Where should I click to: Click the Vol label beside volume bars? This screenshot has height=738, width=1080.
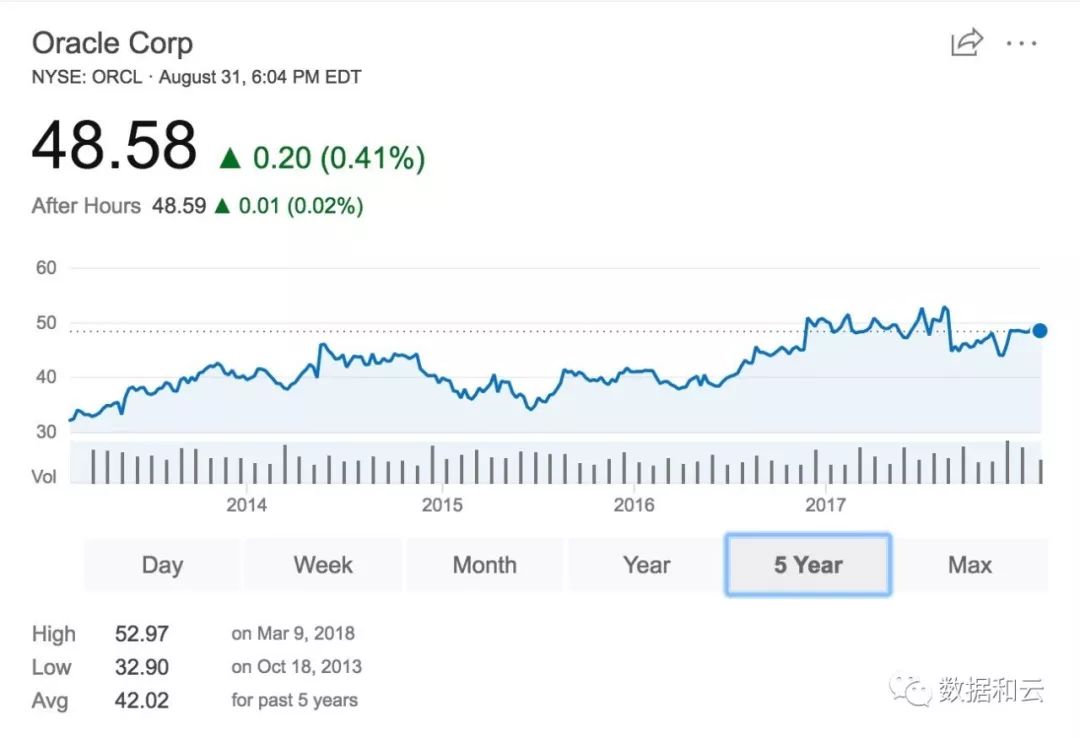tap(44, 477)
